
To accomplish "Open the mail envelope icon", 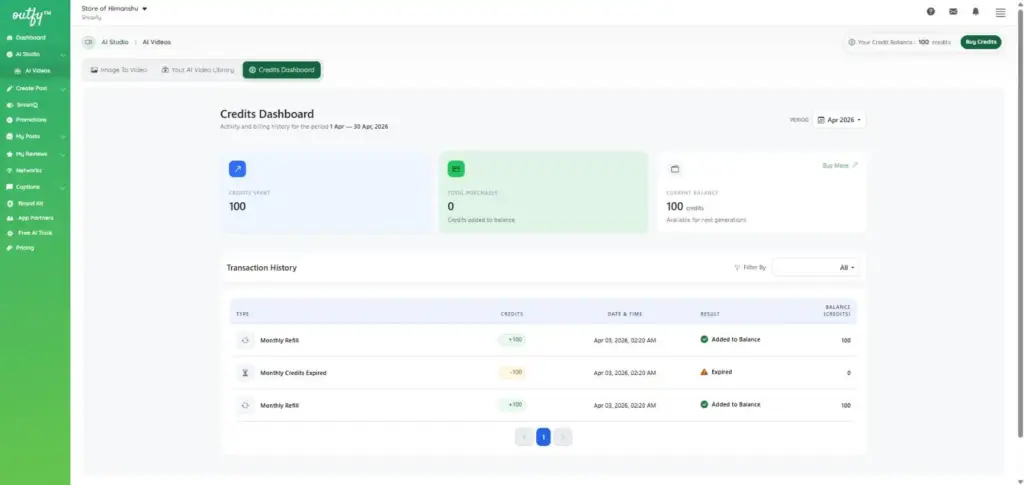I will 953,12.
